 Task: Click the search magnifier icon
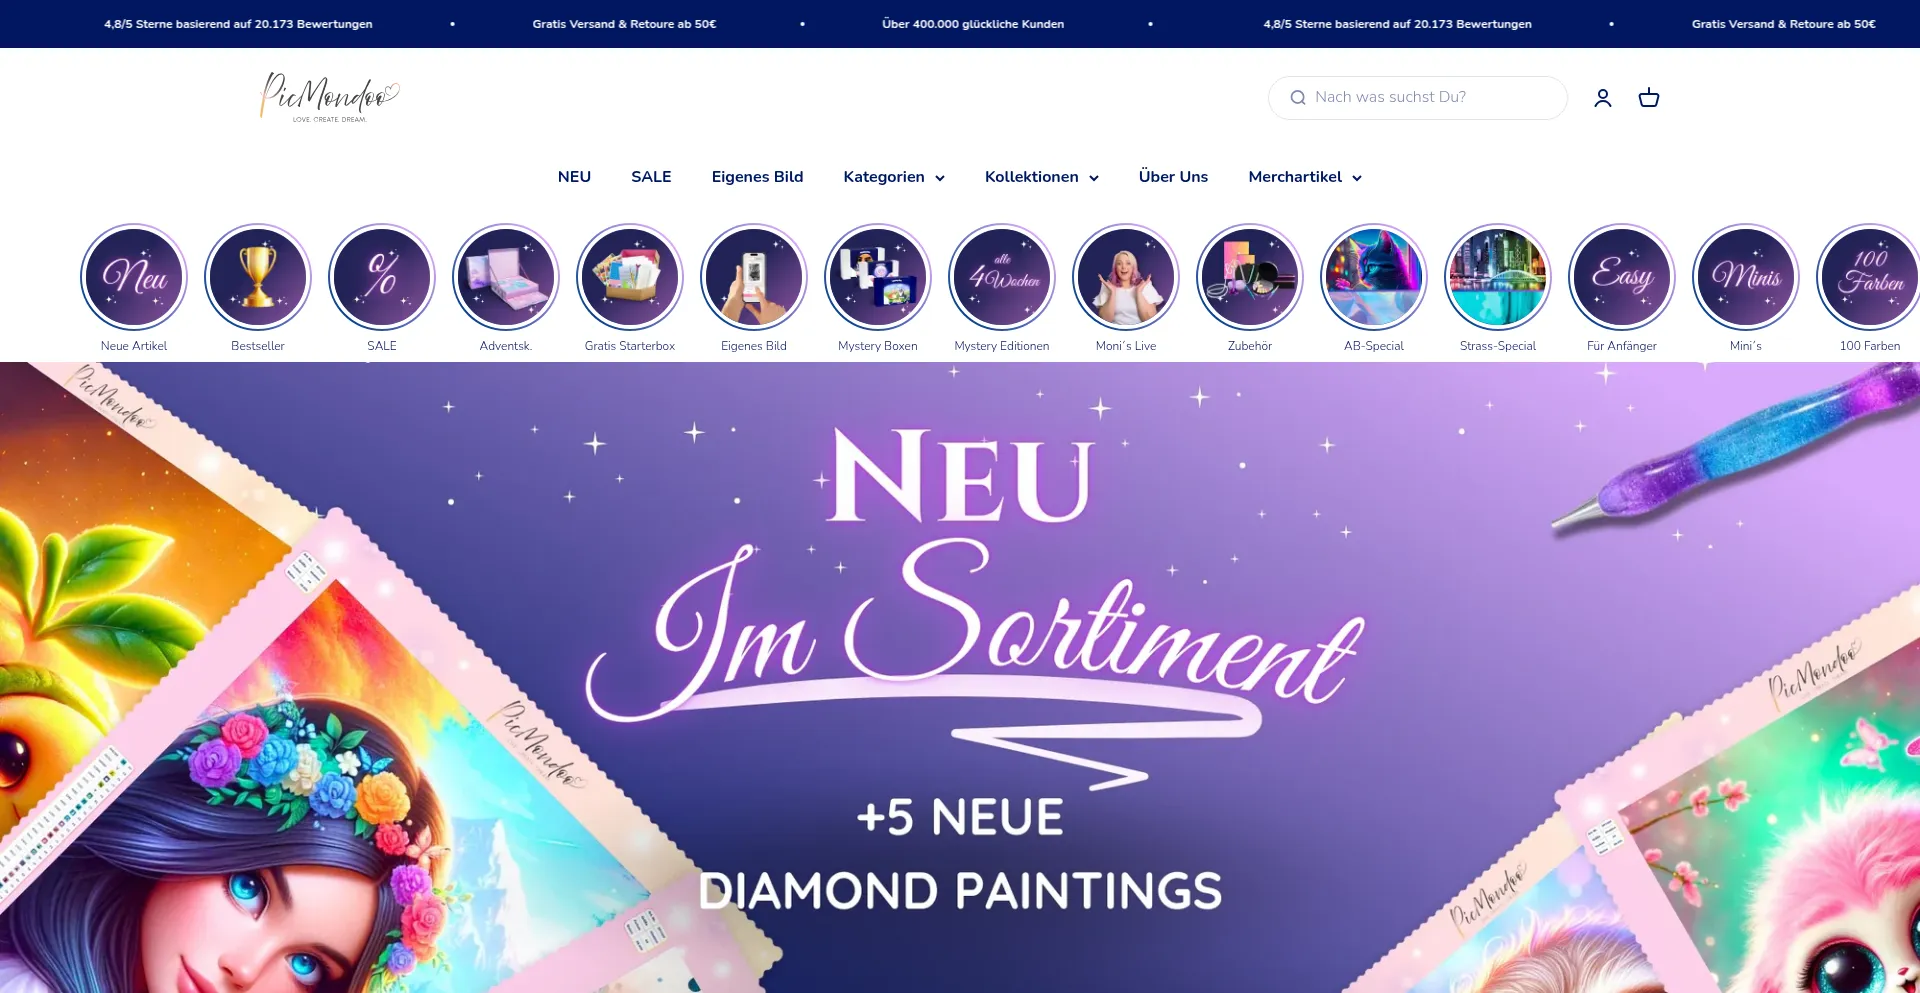[x=1298, y=97]
